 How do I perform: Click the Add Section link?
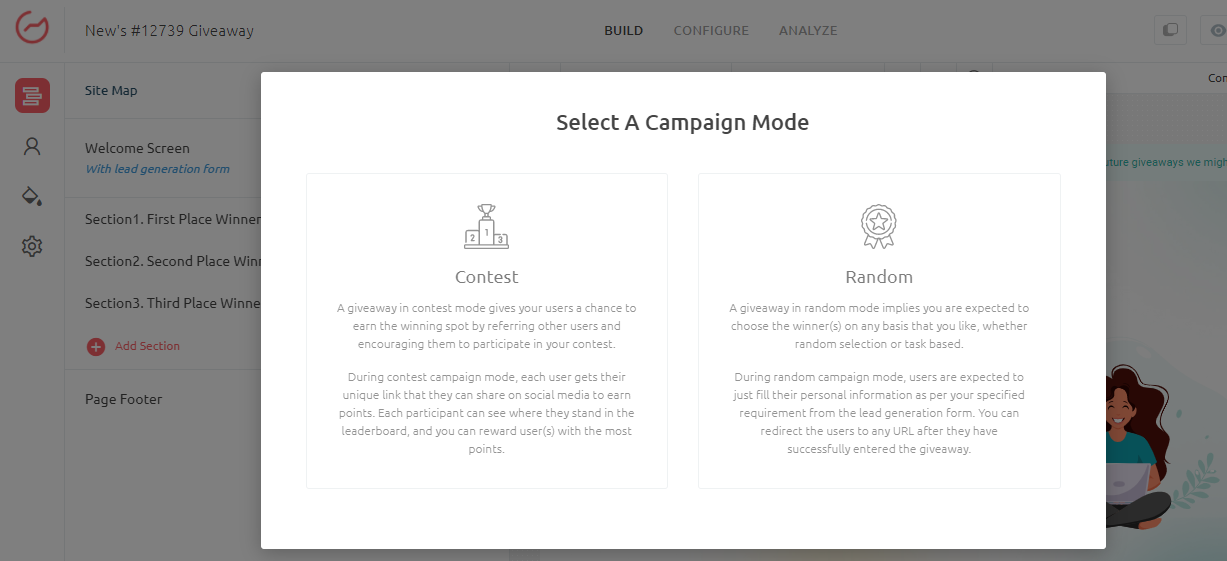tap(147, 346)
